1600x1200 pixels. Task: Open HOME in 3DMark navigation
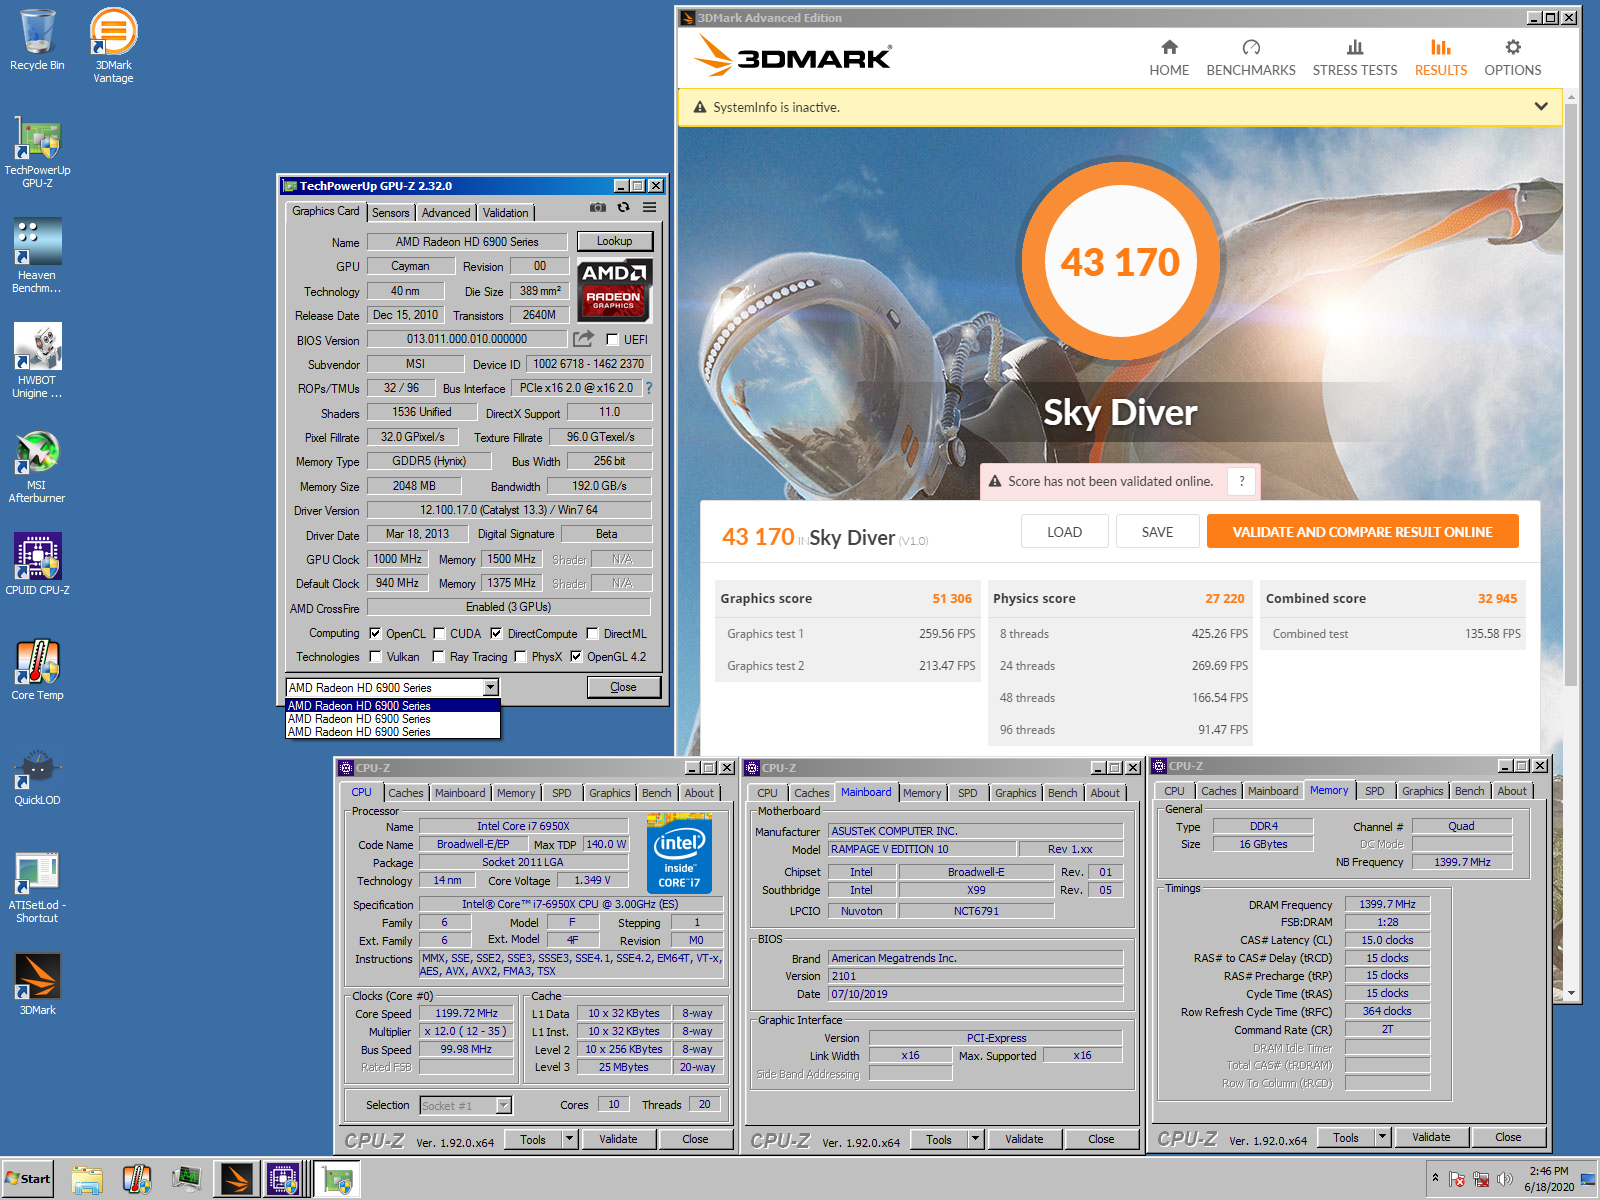click(1169, 58)
